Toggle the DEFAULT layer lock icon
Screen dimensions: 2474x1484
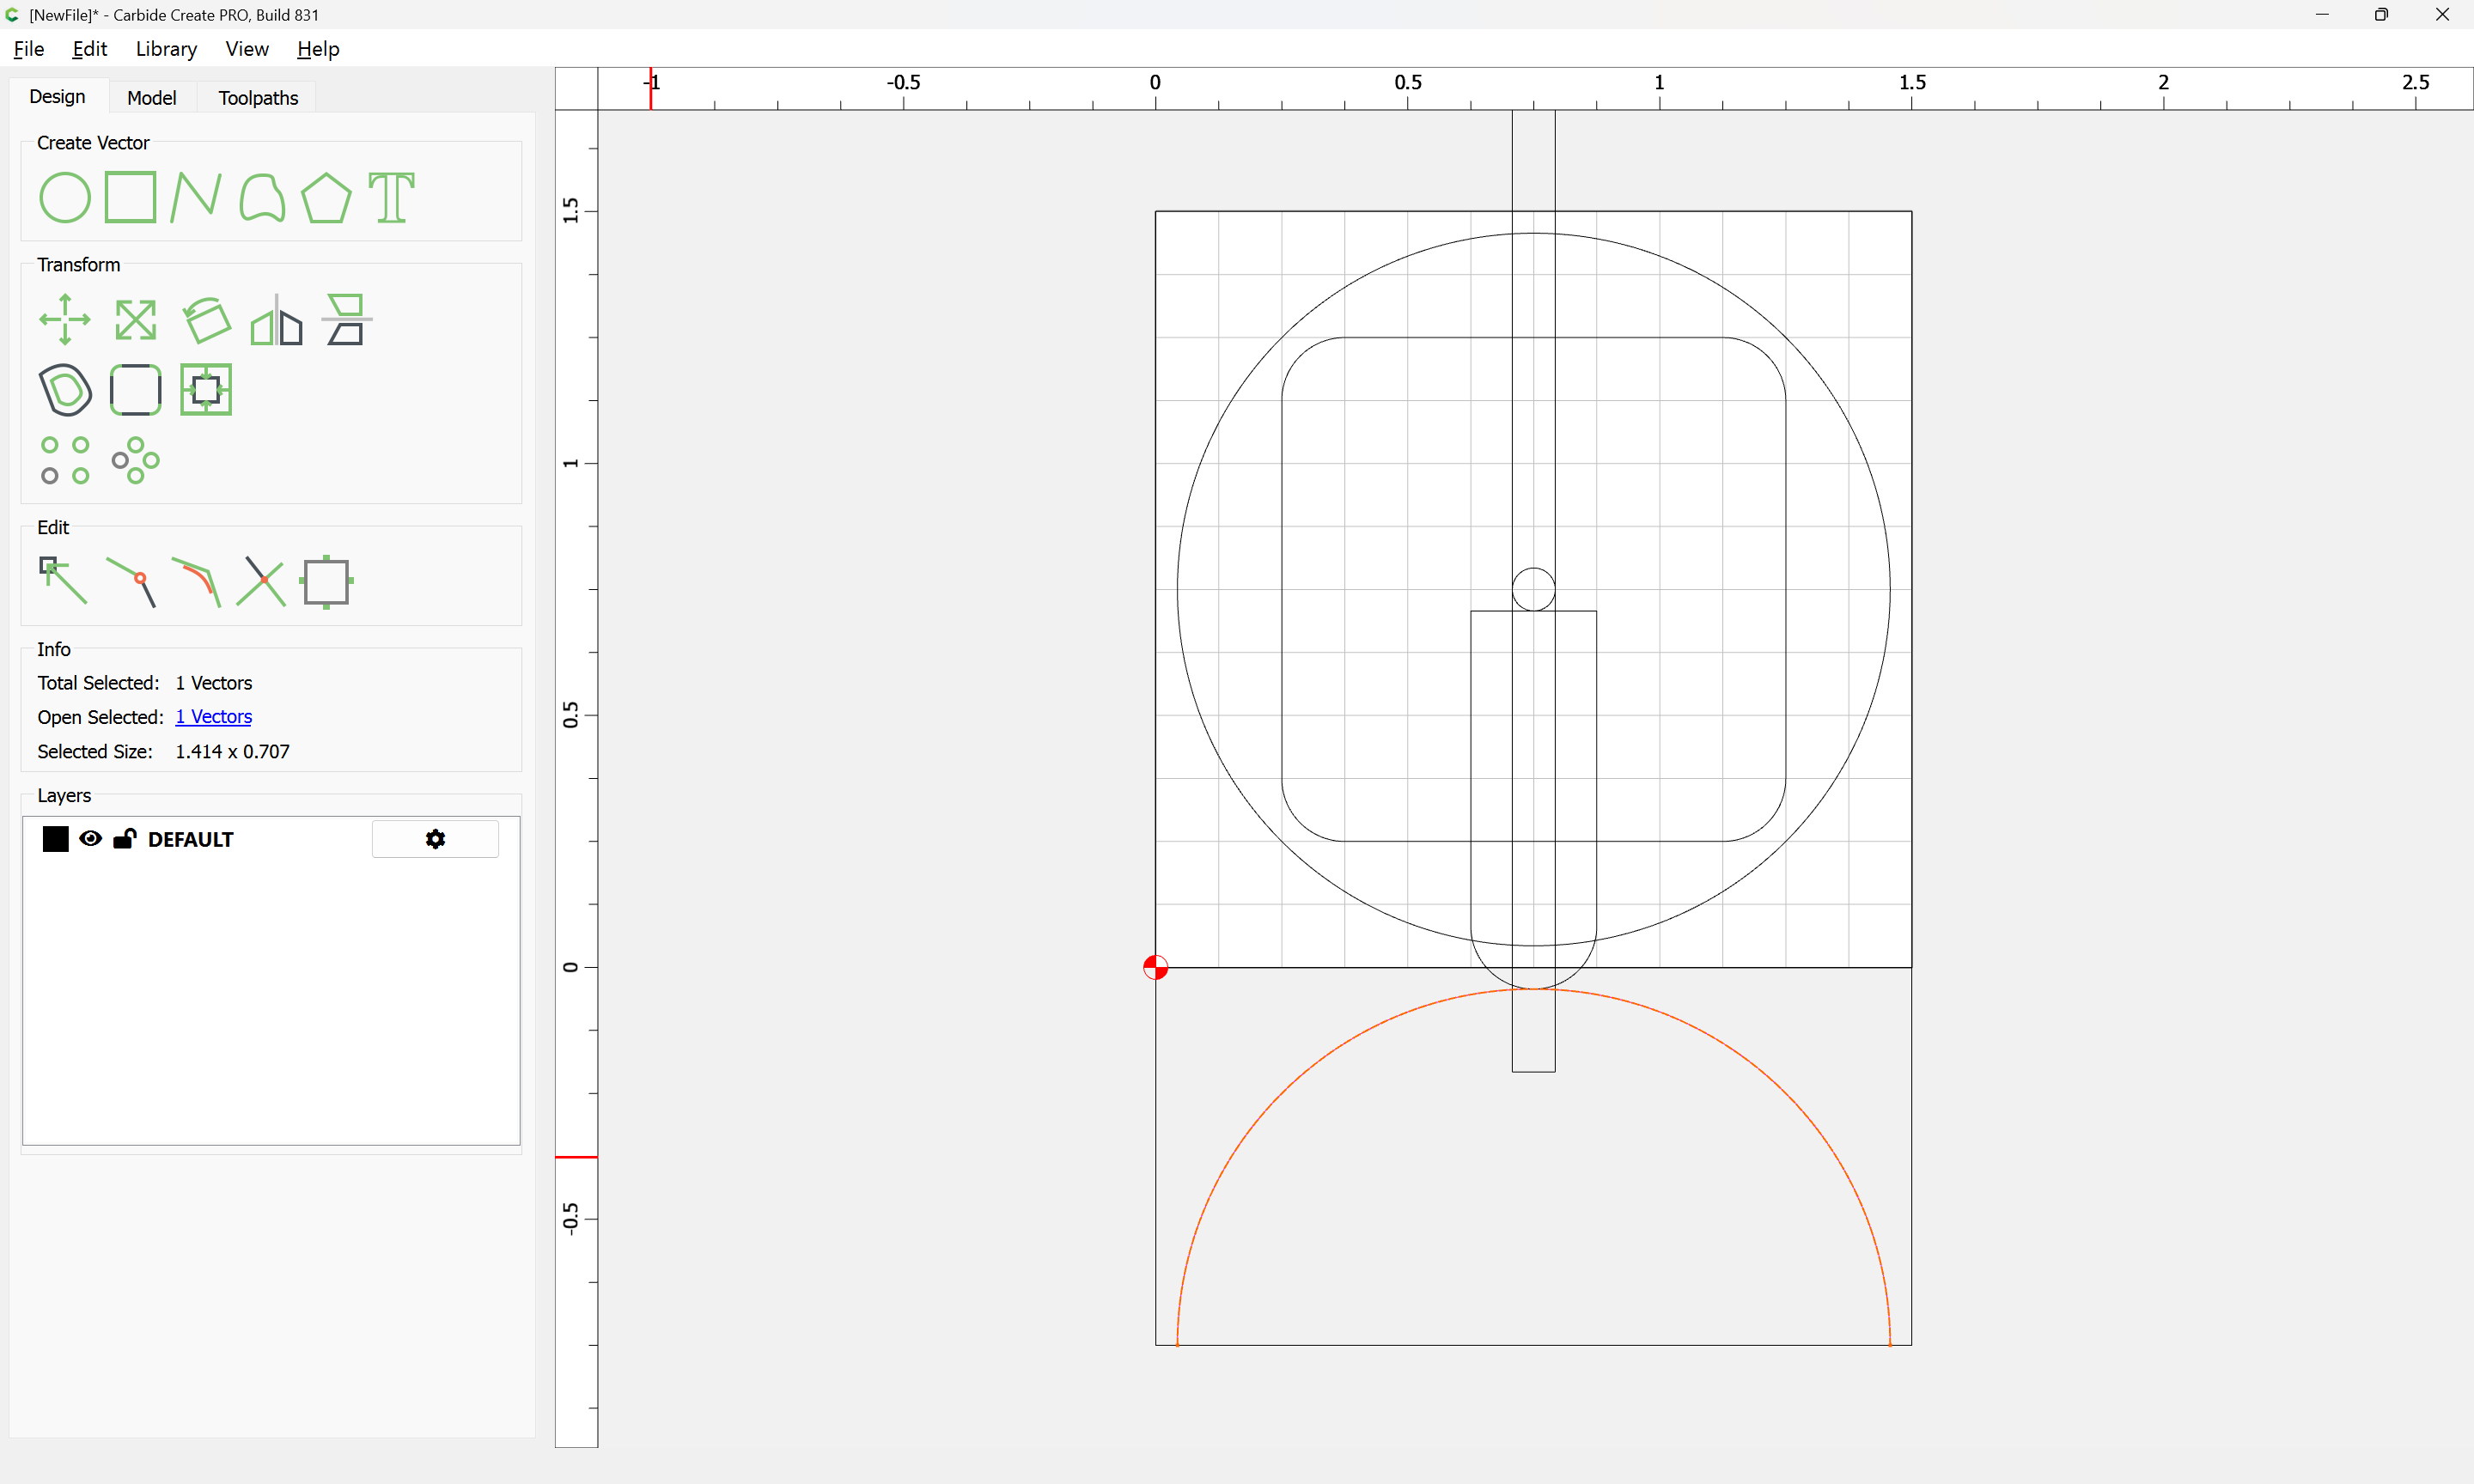coord(124,839)
